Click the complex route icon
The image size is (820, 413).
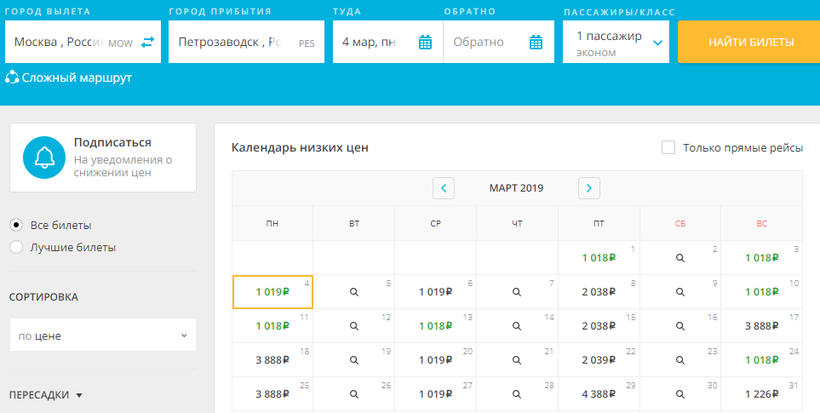(x=12, y=77)
